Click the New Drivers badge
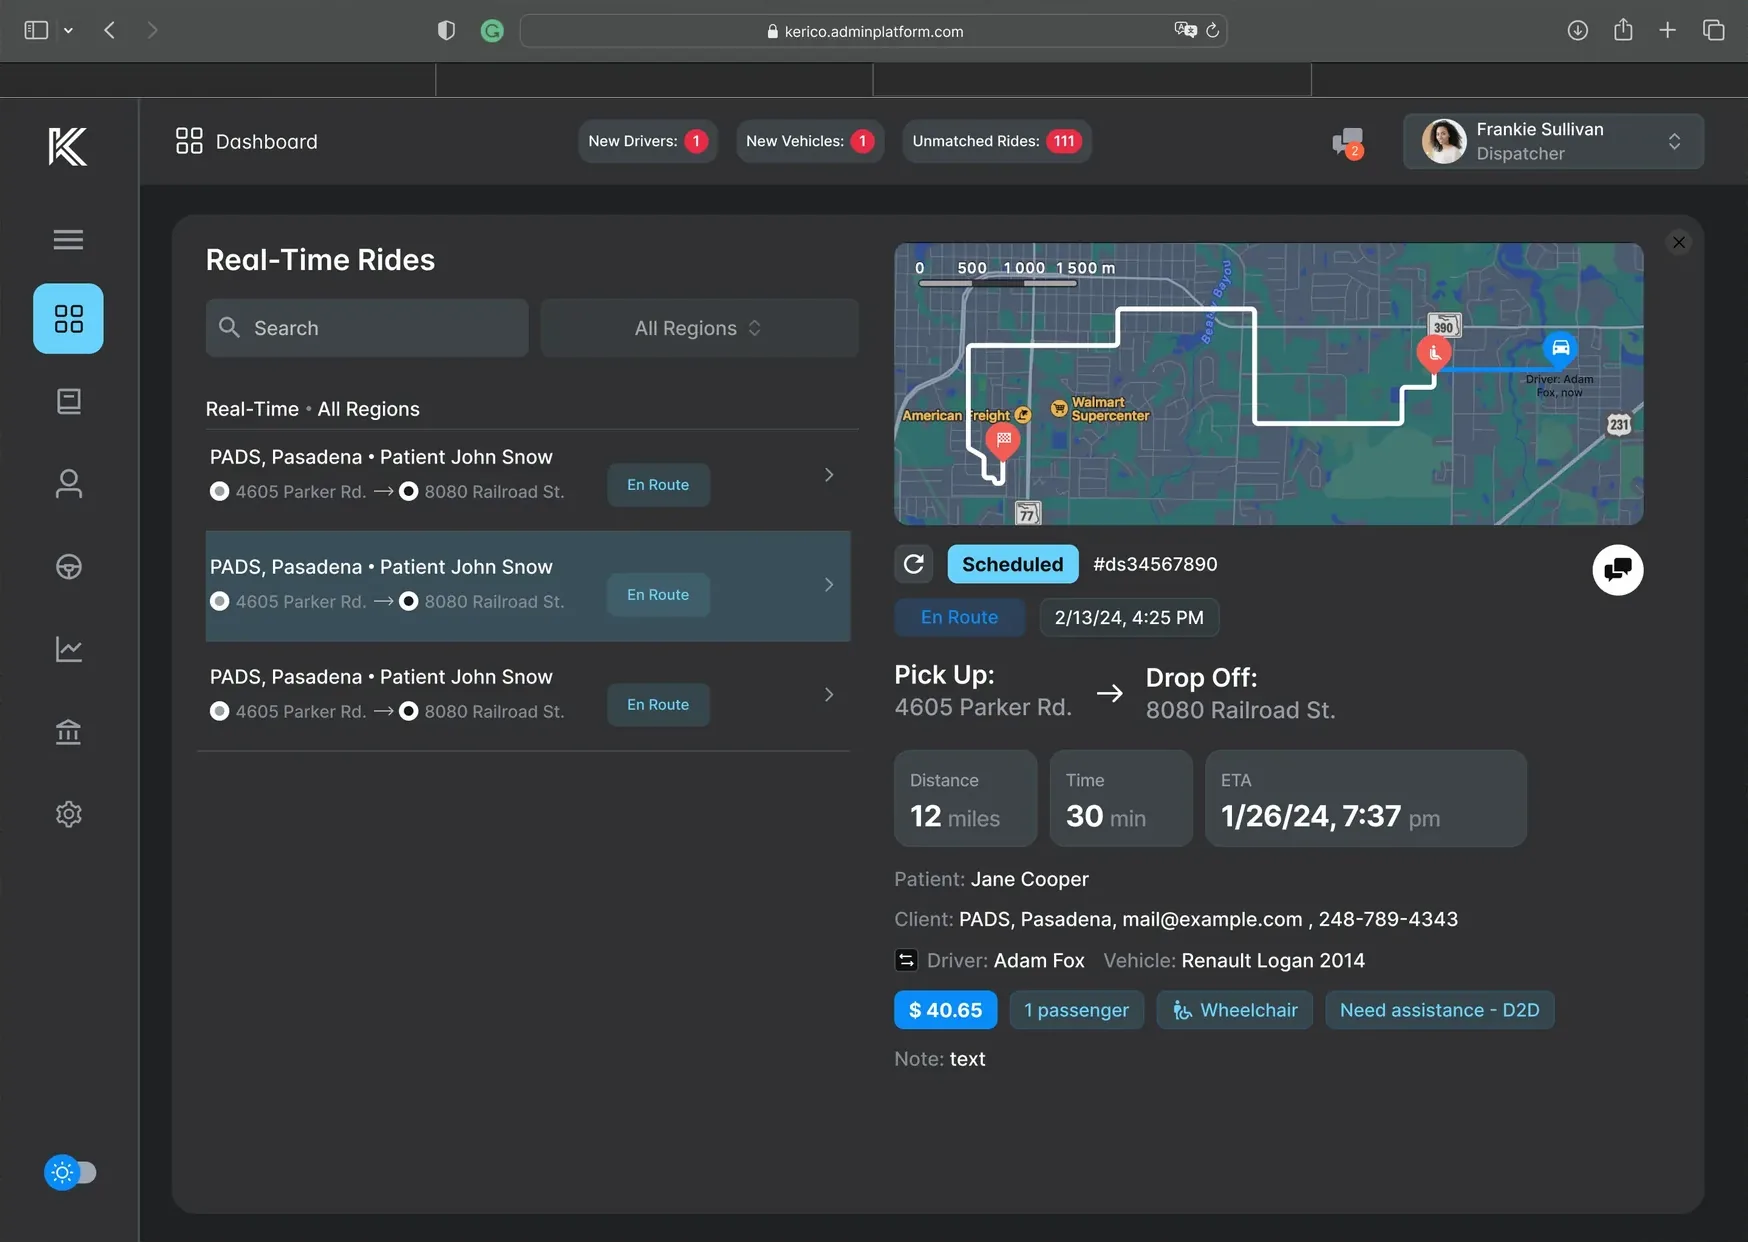The width and height of the screenshot is (1748, 1242). pos(647,141)
